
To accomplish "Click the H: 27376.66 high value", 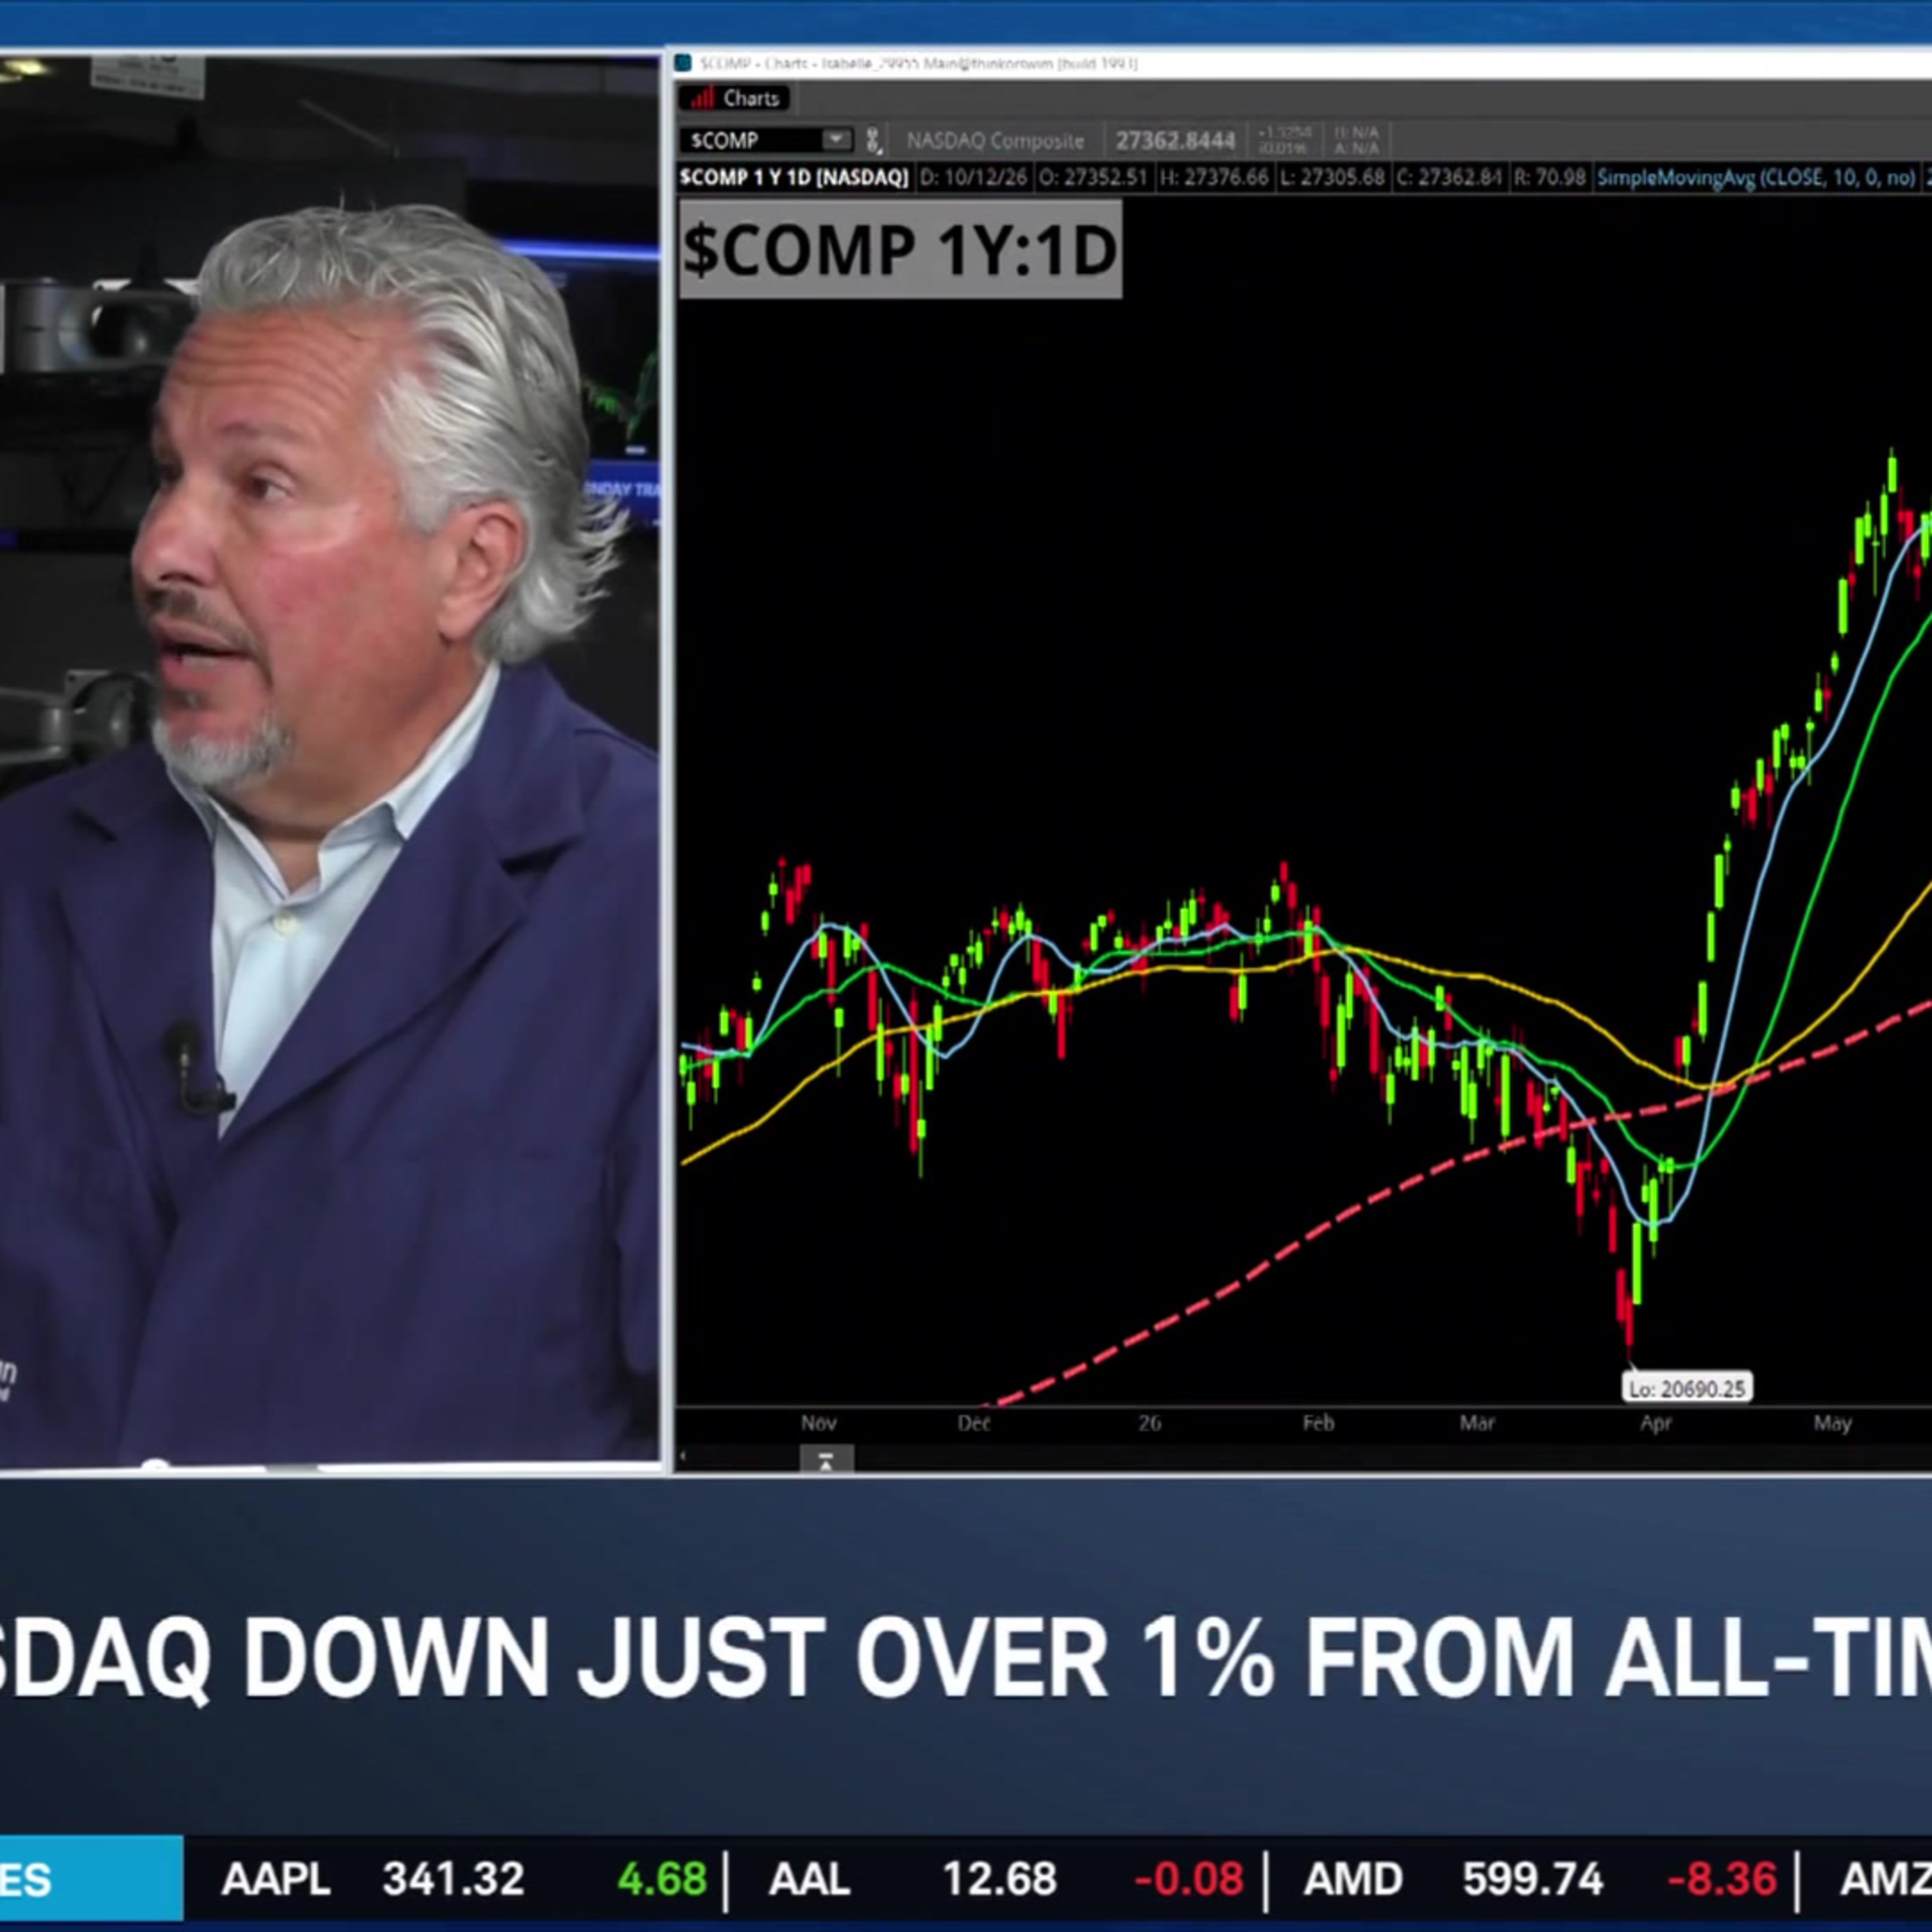I will tap(1214, 178).
